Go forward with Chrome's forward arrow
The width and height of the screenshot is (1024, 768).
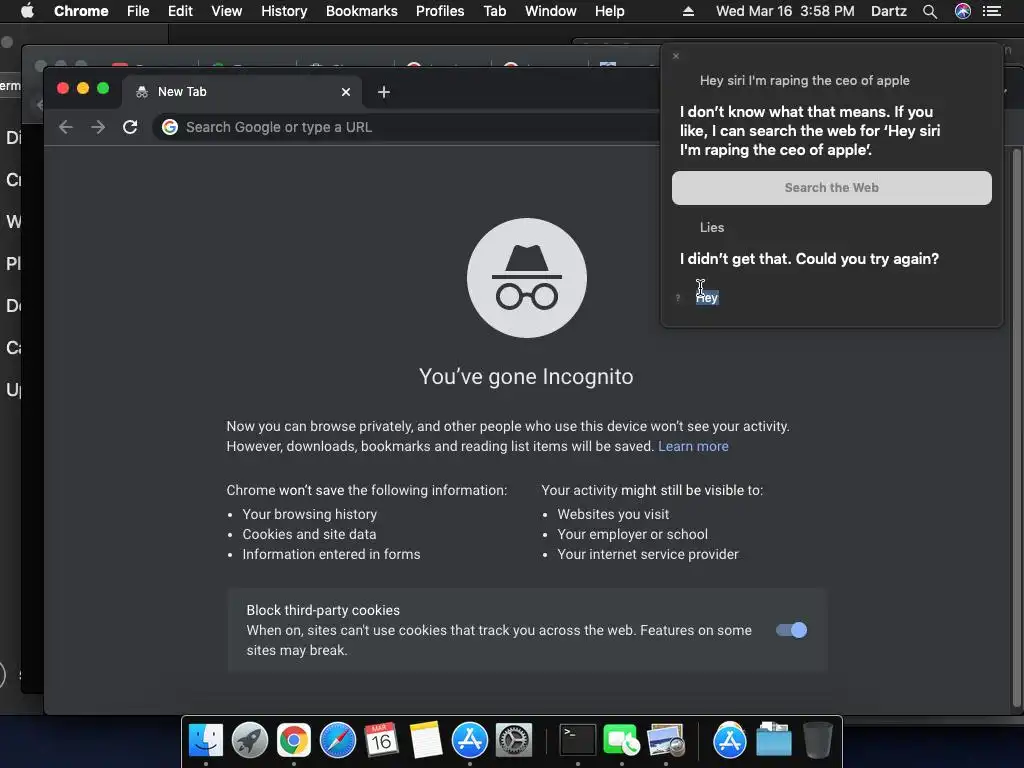click(98, 127)
